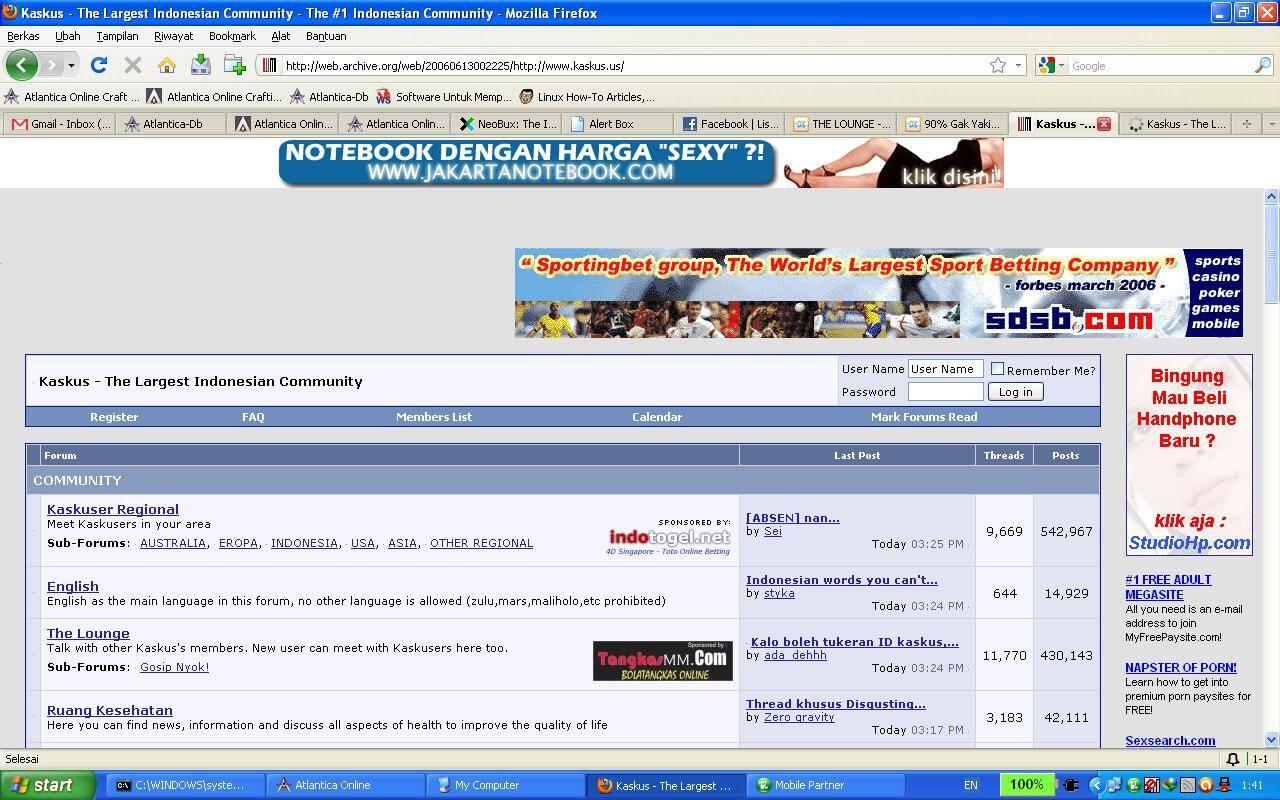Open a new tab with plus button
This screenshot has width=1280, height=800.
(1246, 124)
